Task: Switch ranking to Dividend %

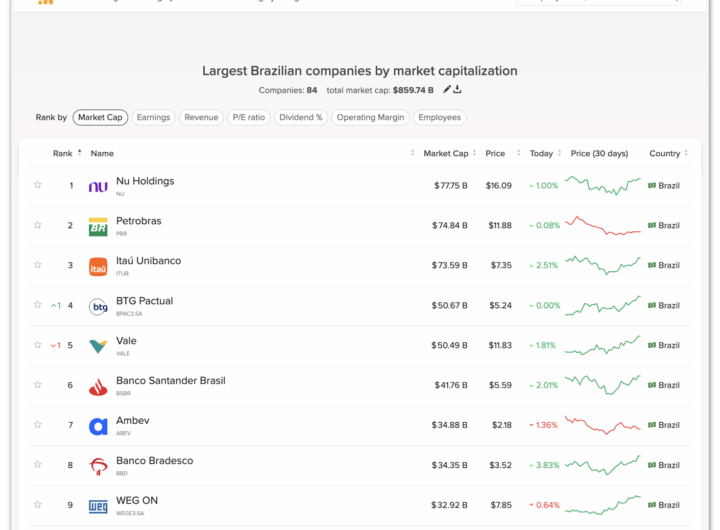Action: click(302, 118)
